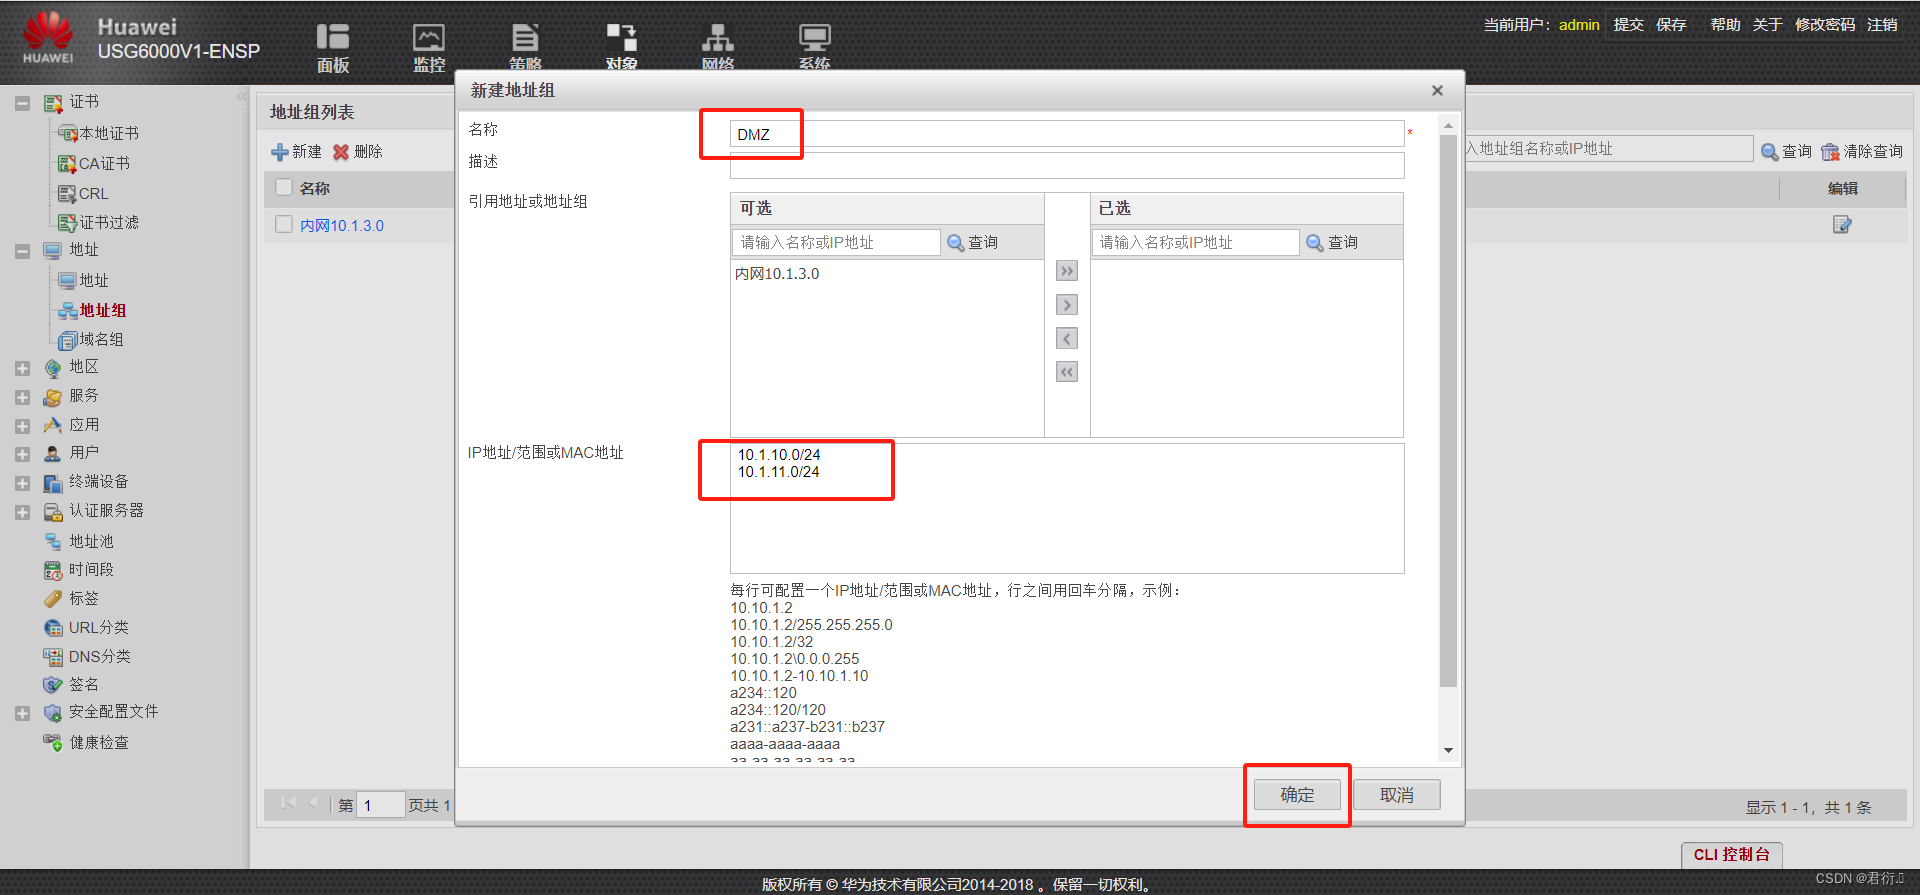Open 证书过滤 in sidebar
1920x895 pixels.
109,222
